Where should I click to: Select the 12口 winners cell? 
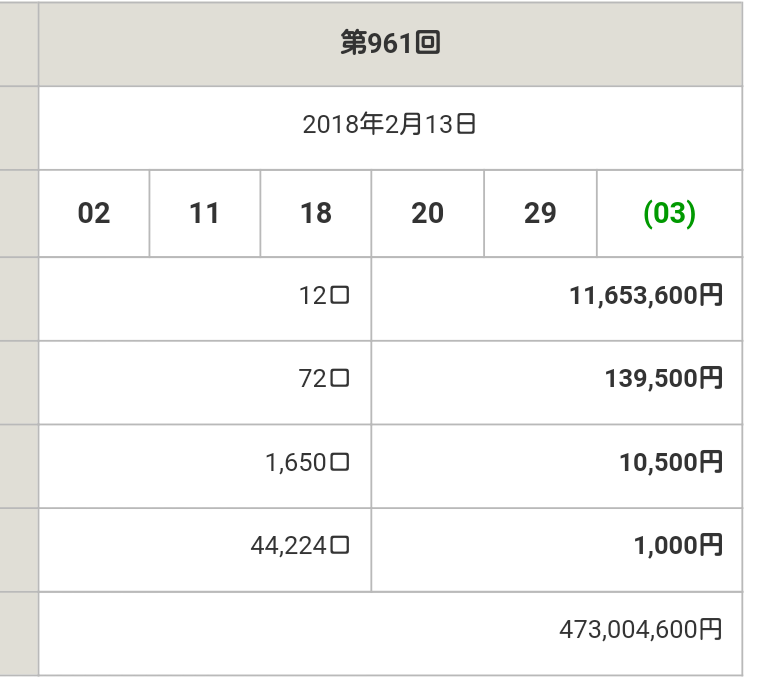[x=205, y=298]
